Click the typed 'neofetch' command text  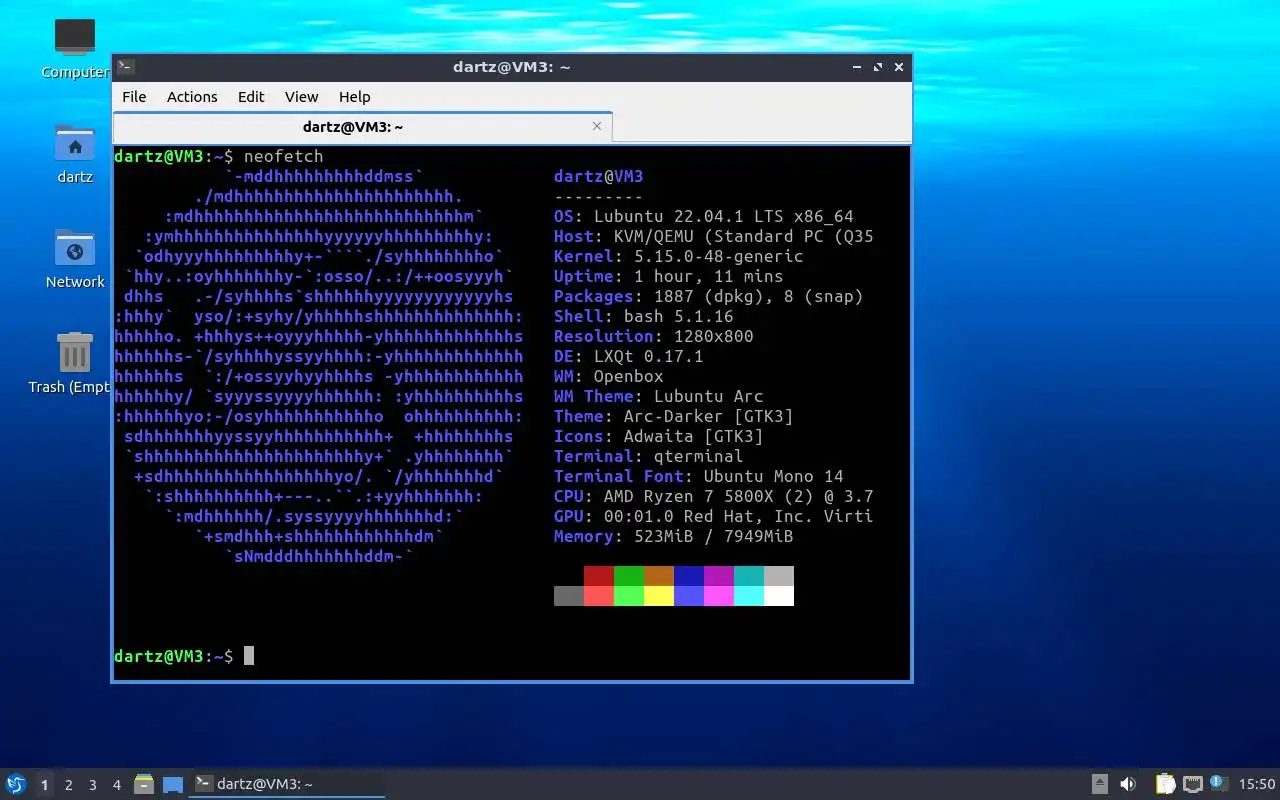pyautogui.click(x=284, y=156)
